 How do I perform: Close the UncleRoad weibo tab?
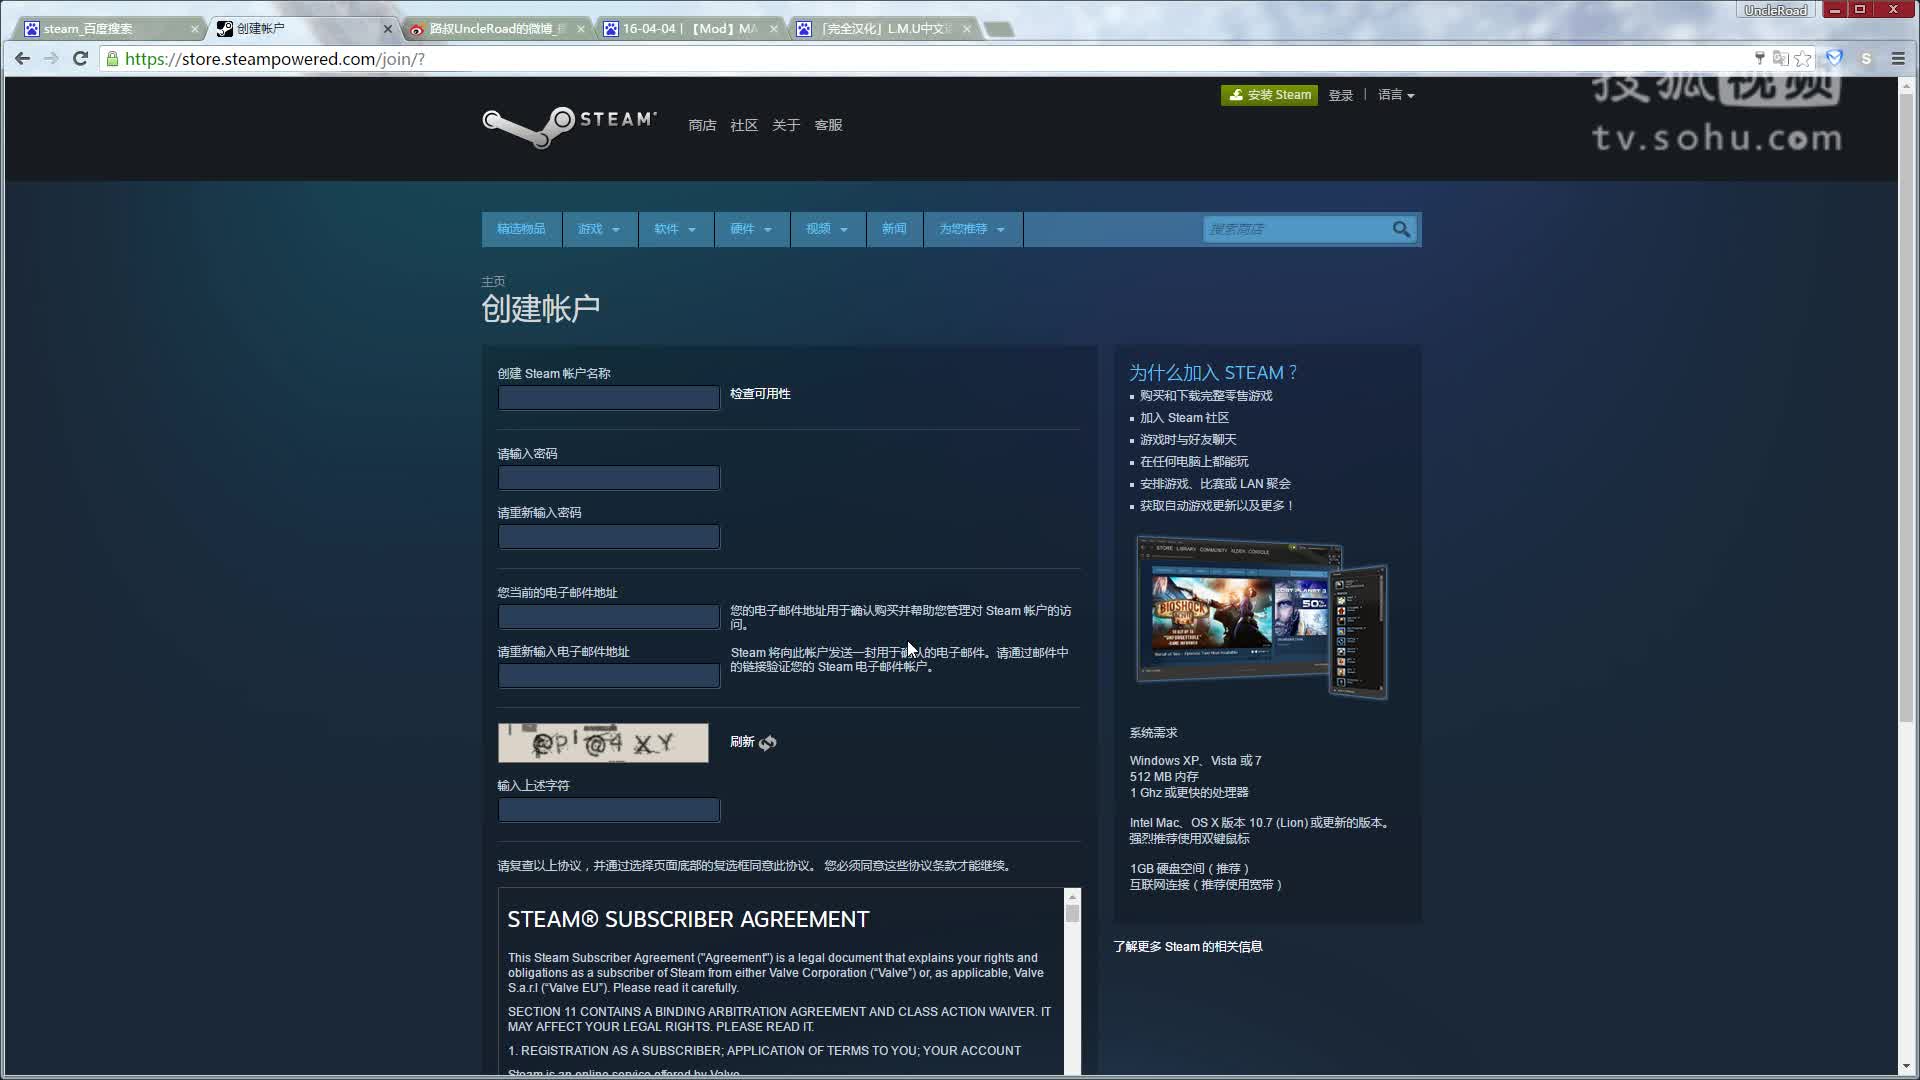[581, 29]
